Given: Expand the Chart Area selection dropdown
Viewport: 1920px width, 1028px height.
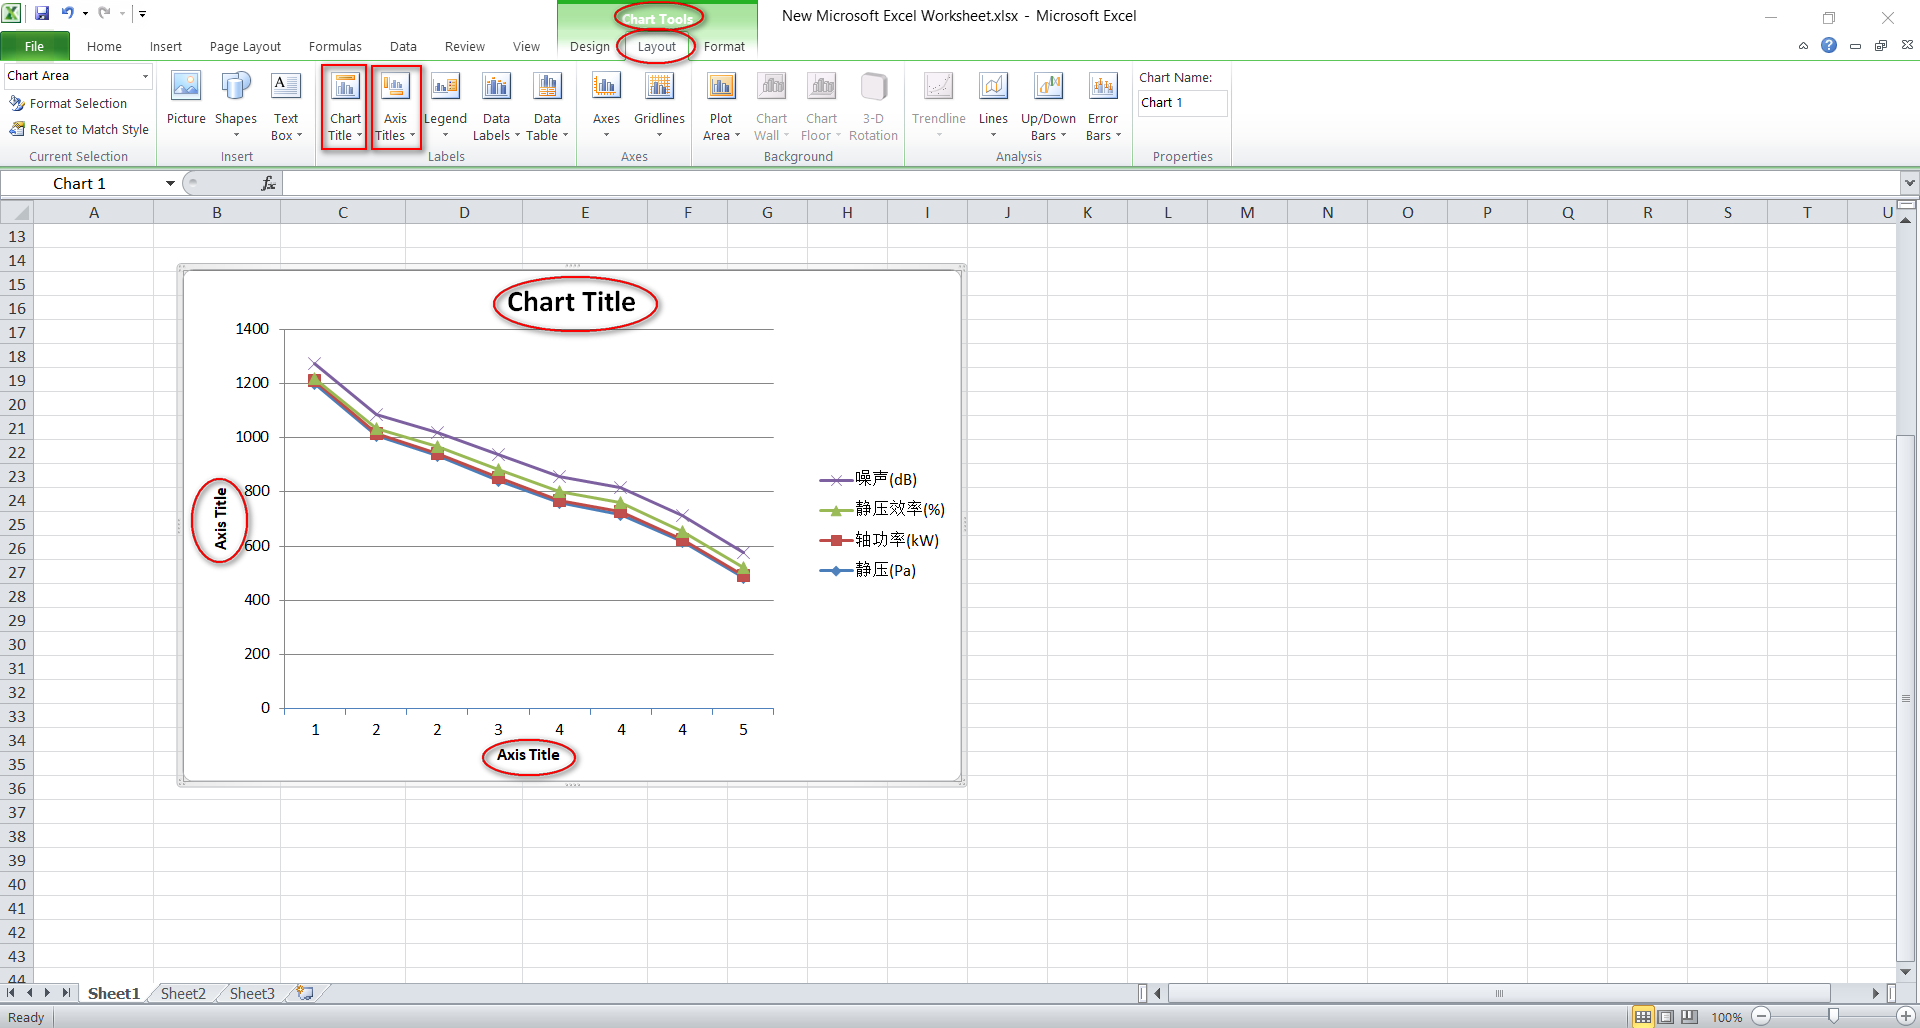Looking at the screenshot, I should (x=145, y=76).
